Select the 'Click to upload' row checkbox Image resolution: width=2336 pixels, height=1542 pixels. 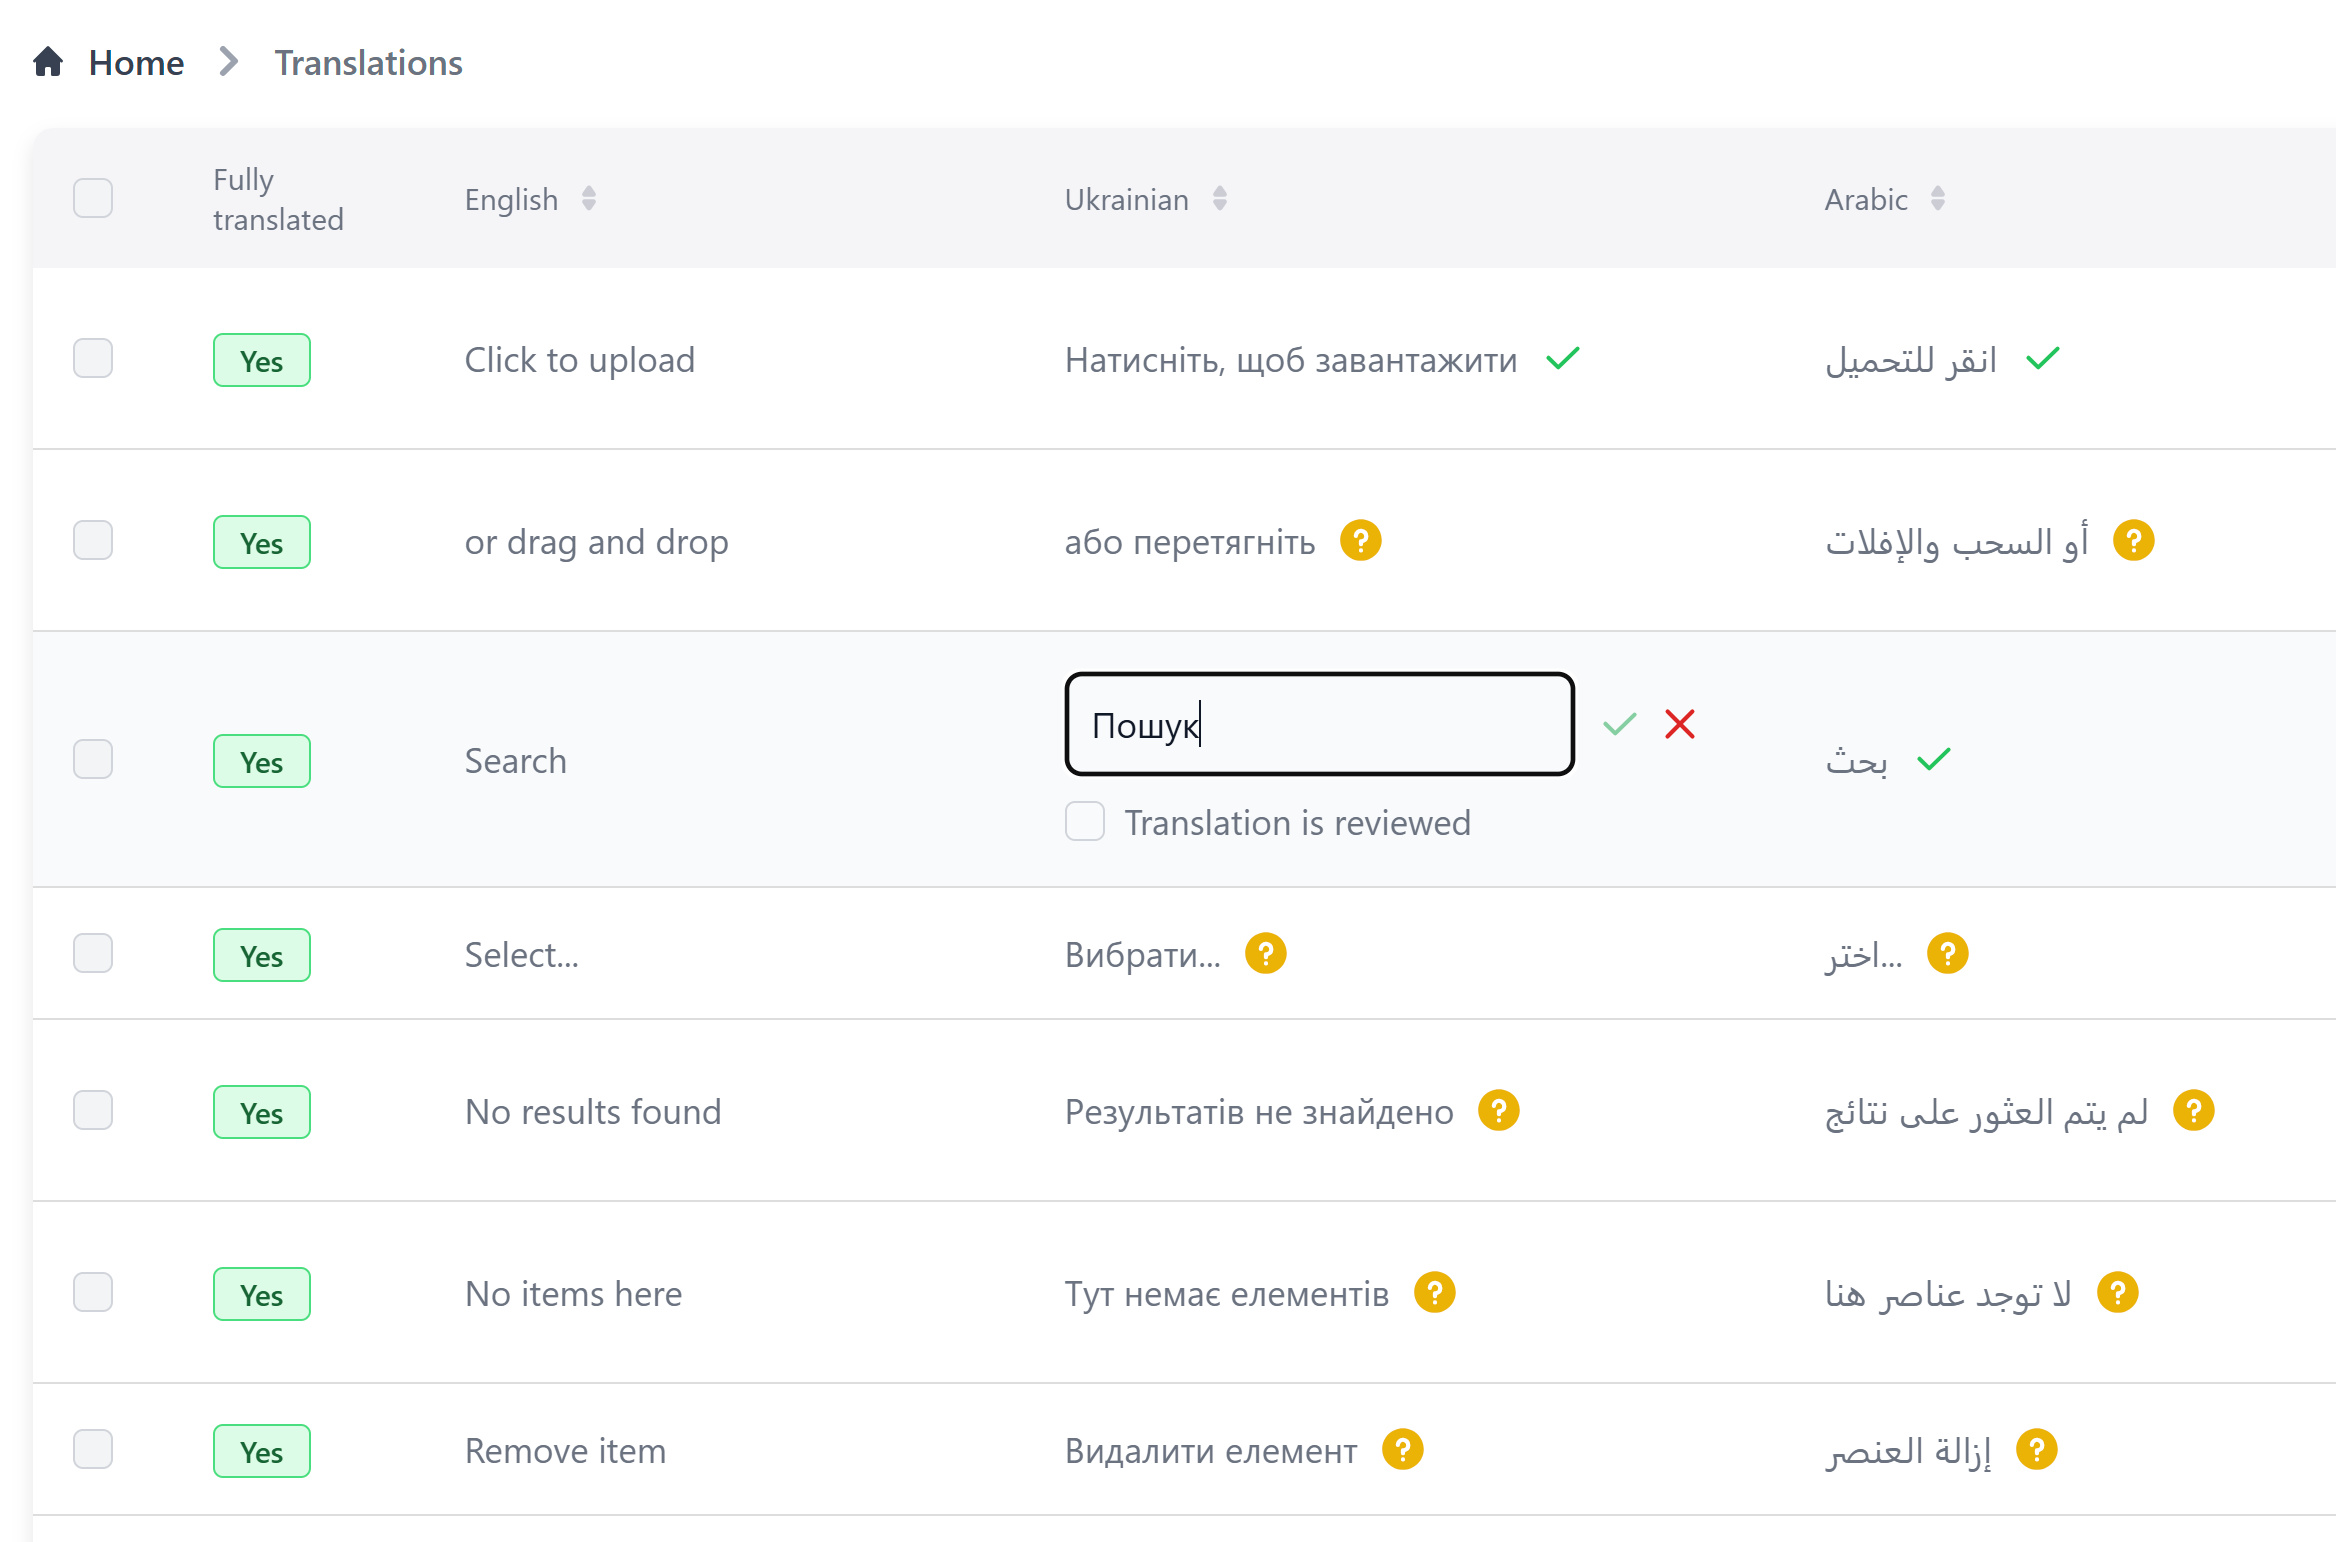93,359
